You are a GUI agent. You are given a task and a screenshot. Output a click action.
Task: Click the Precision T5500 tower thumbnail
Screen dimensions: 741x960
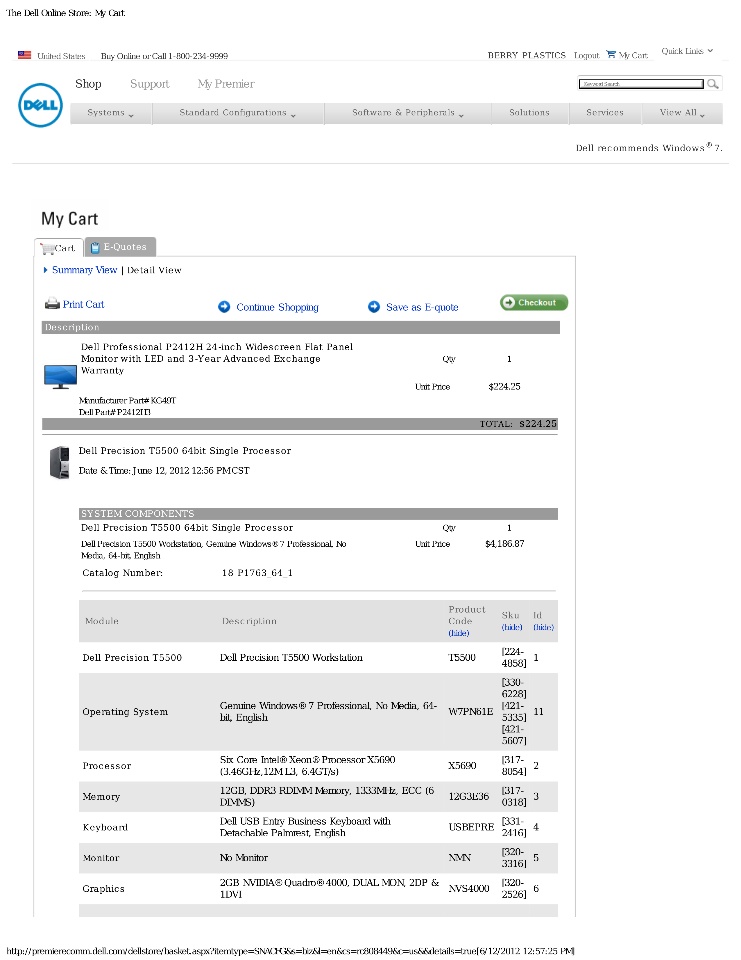[59, 462]
